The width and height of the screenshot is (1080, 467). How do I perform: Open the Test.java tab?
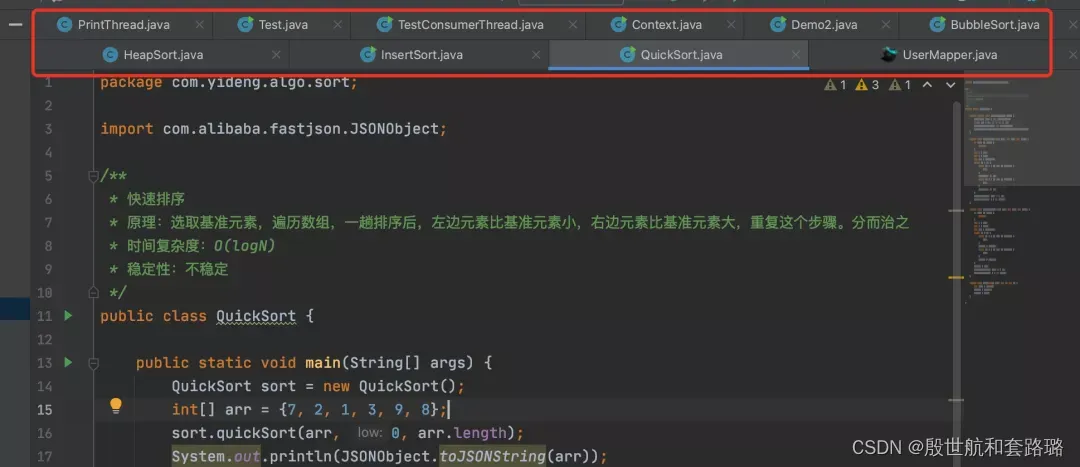[x=283, y=25]
